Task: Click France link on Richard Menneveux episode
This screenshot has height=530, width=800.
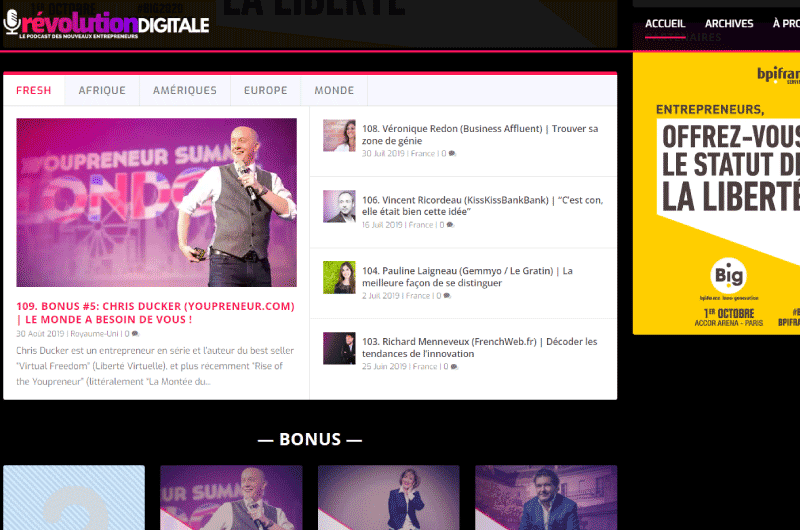Action: click(425, 367)
